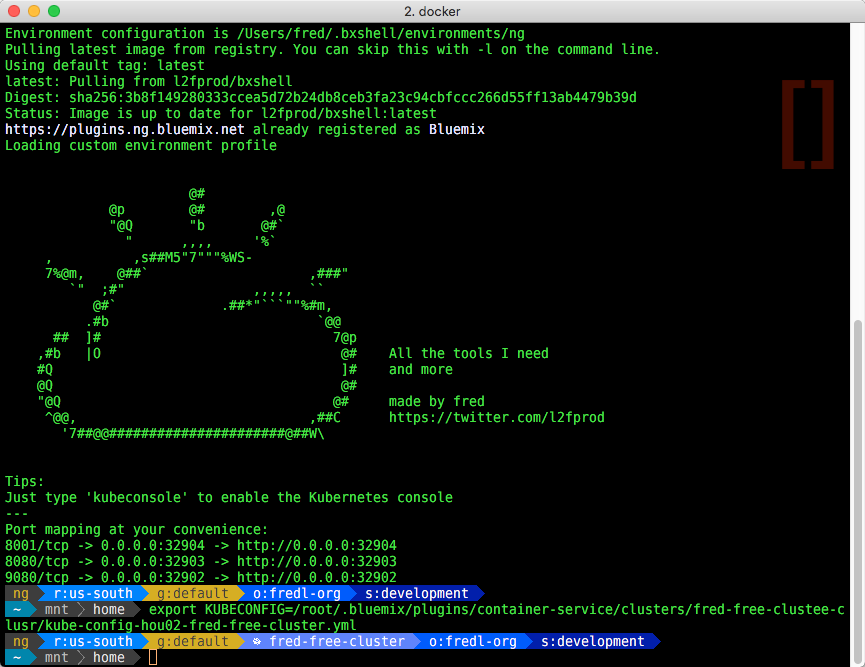Open the http://0.0.0.0:32904 port link
865x667 pixels.
[x=317, y=546]
